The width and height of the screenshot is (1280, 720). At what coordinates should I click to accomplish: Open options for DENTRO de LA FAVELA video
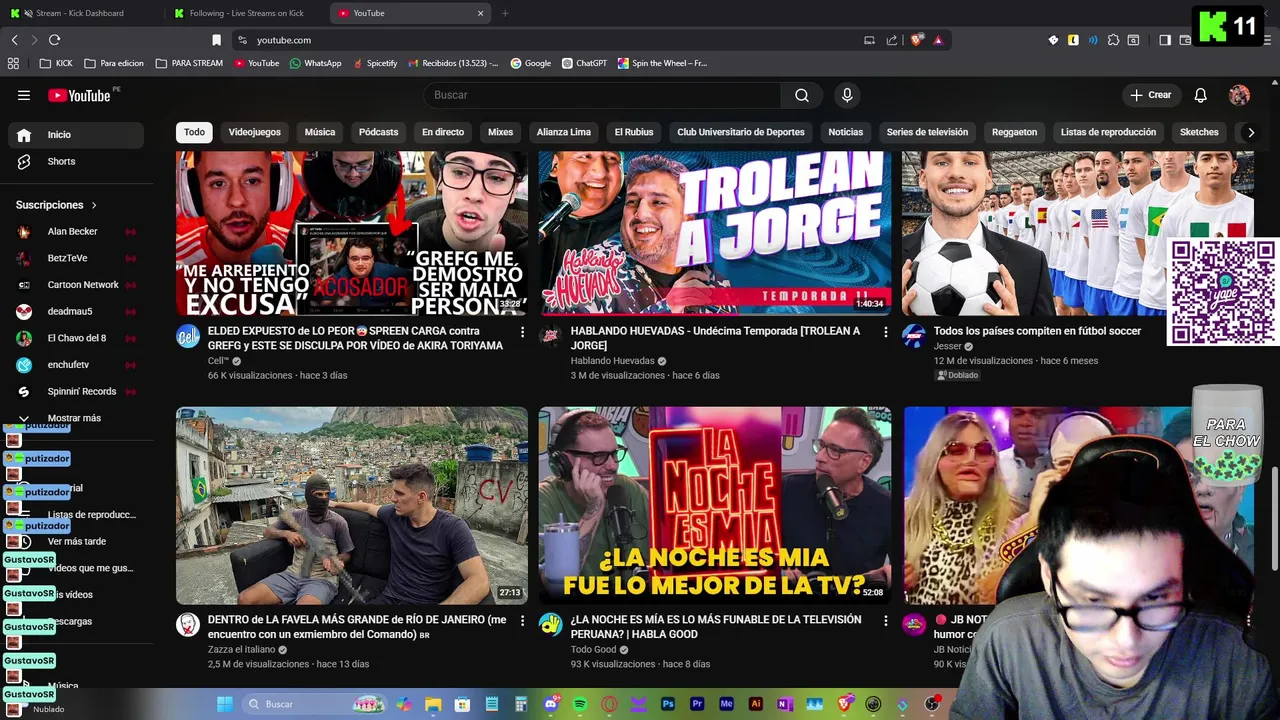(x=522, y=621)
